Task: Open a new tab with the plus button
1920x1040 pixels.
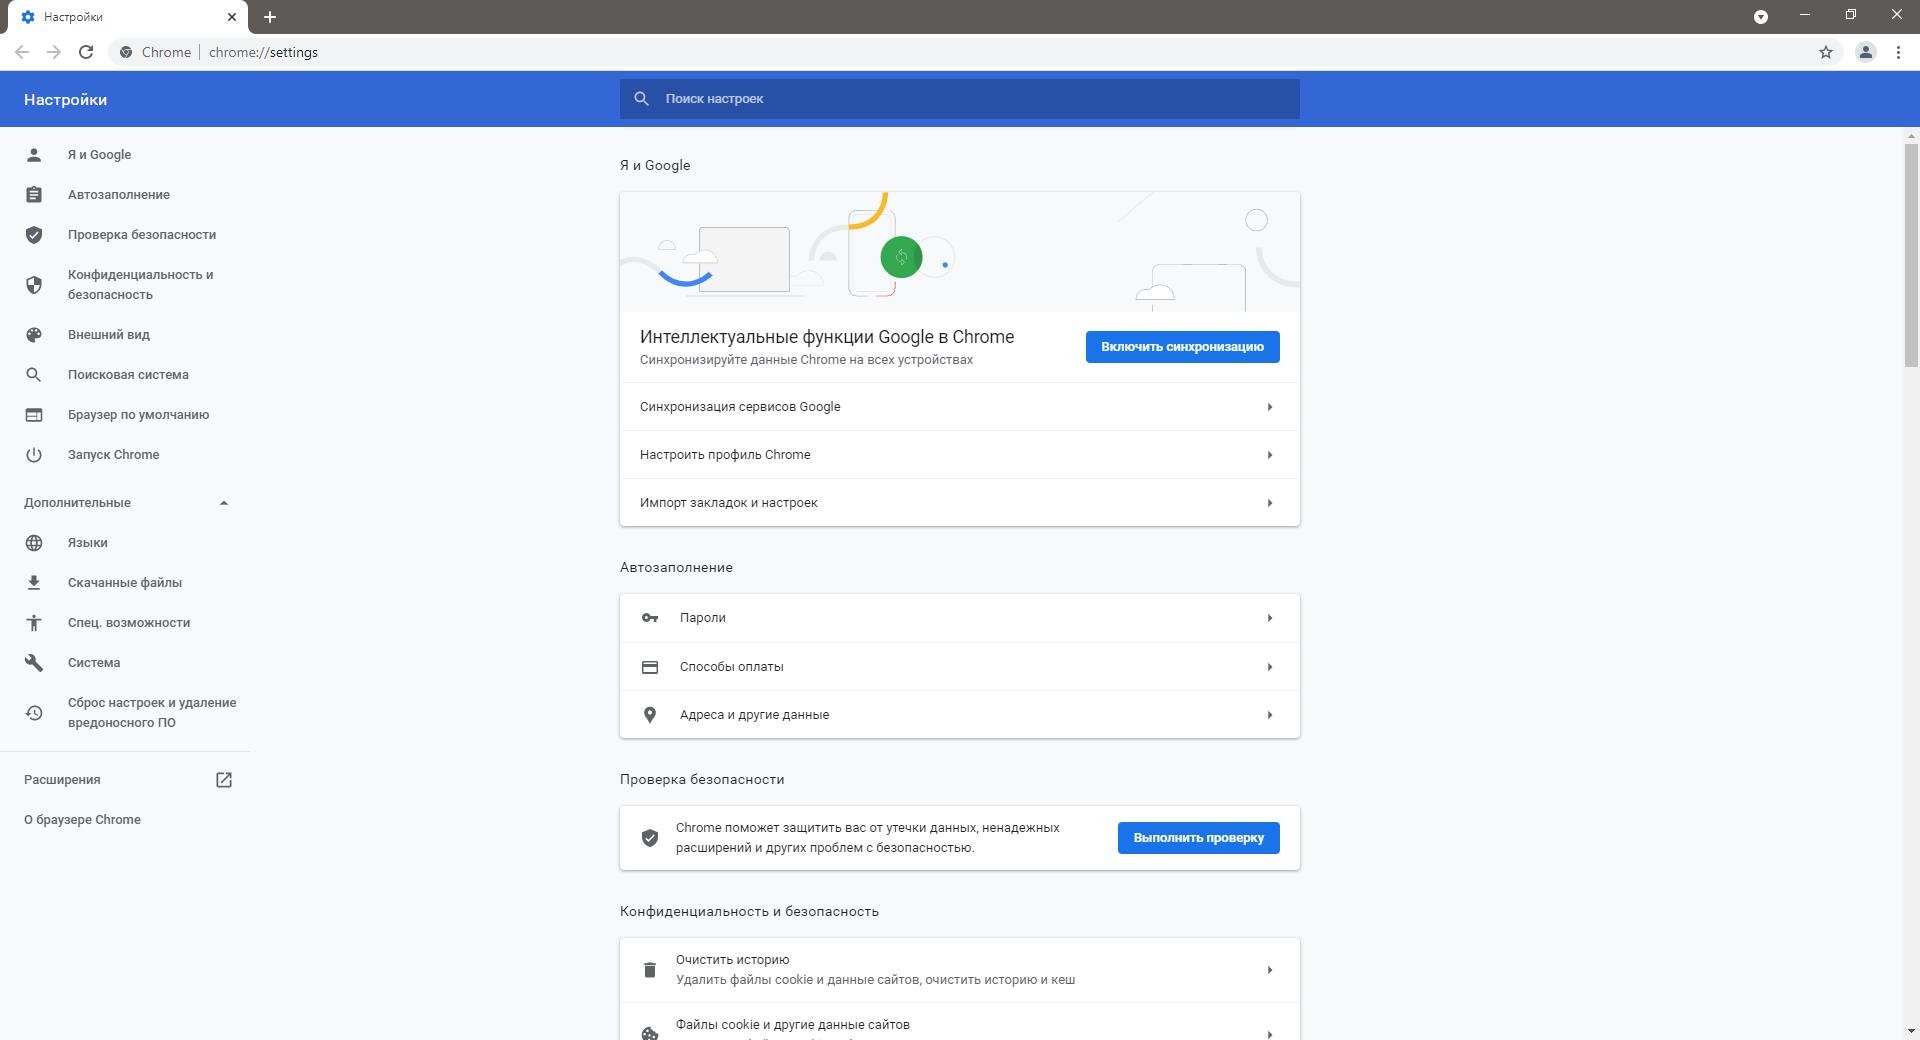Action: click(x=270, y=17)
